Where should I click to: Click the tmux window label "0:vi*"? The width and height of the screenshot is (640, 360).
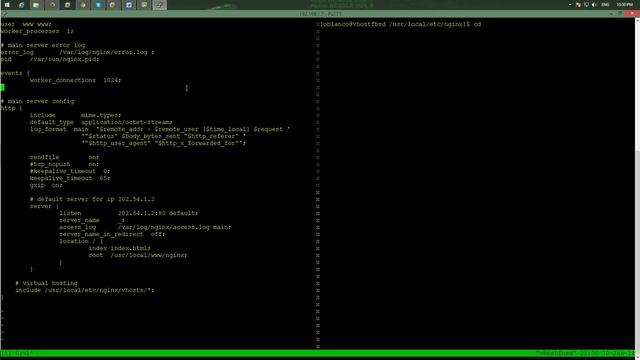click(25, 353)
